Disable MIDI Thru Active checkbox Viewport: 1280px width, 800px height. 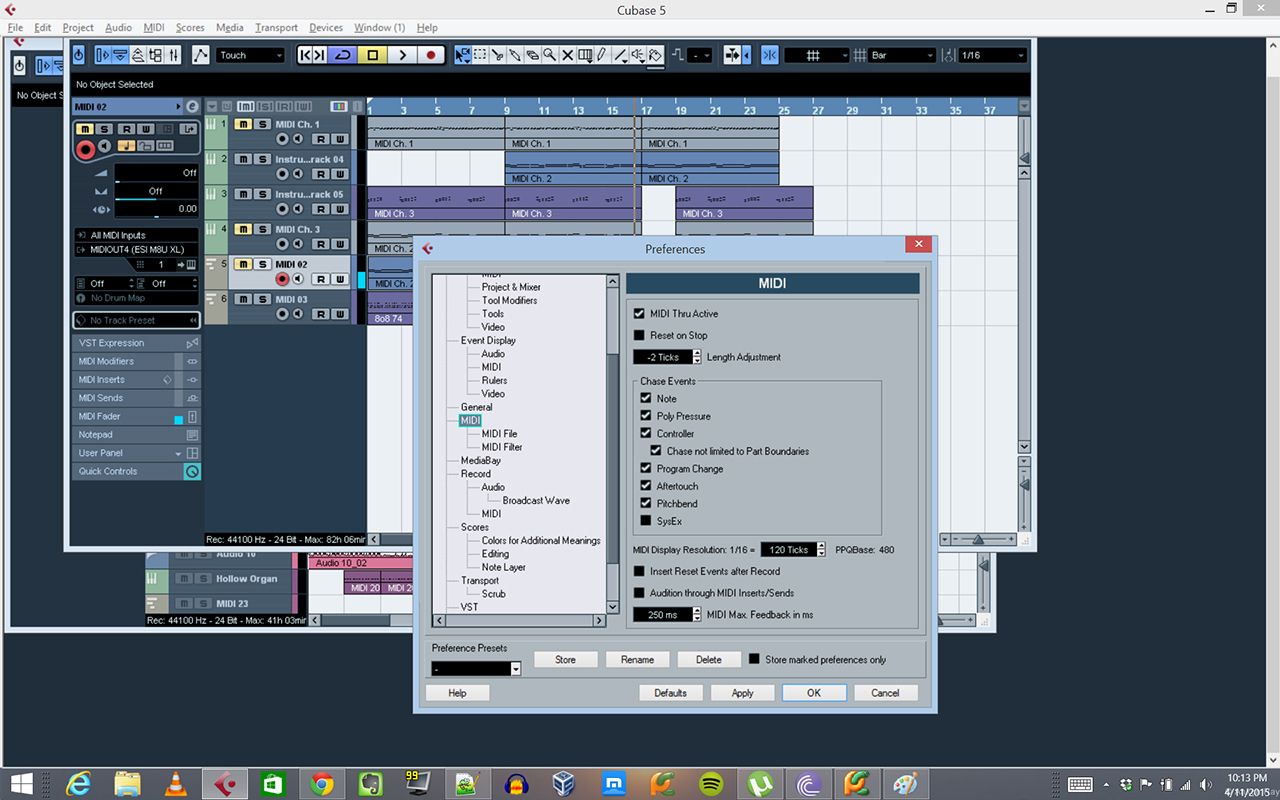pyautogui.click(x=640, y=314)
